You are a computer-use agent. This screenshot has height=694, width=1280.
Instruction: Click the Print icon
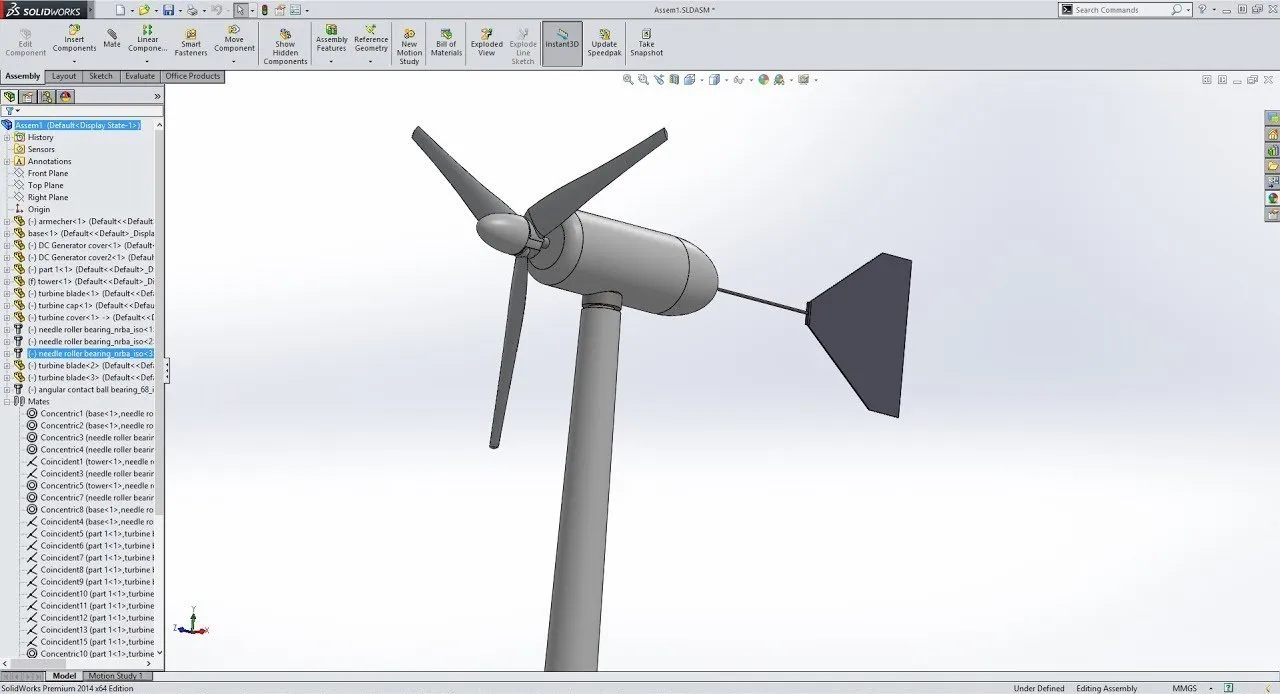[192, 10]
